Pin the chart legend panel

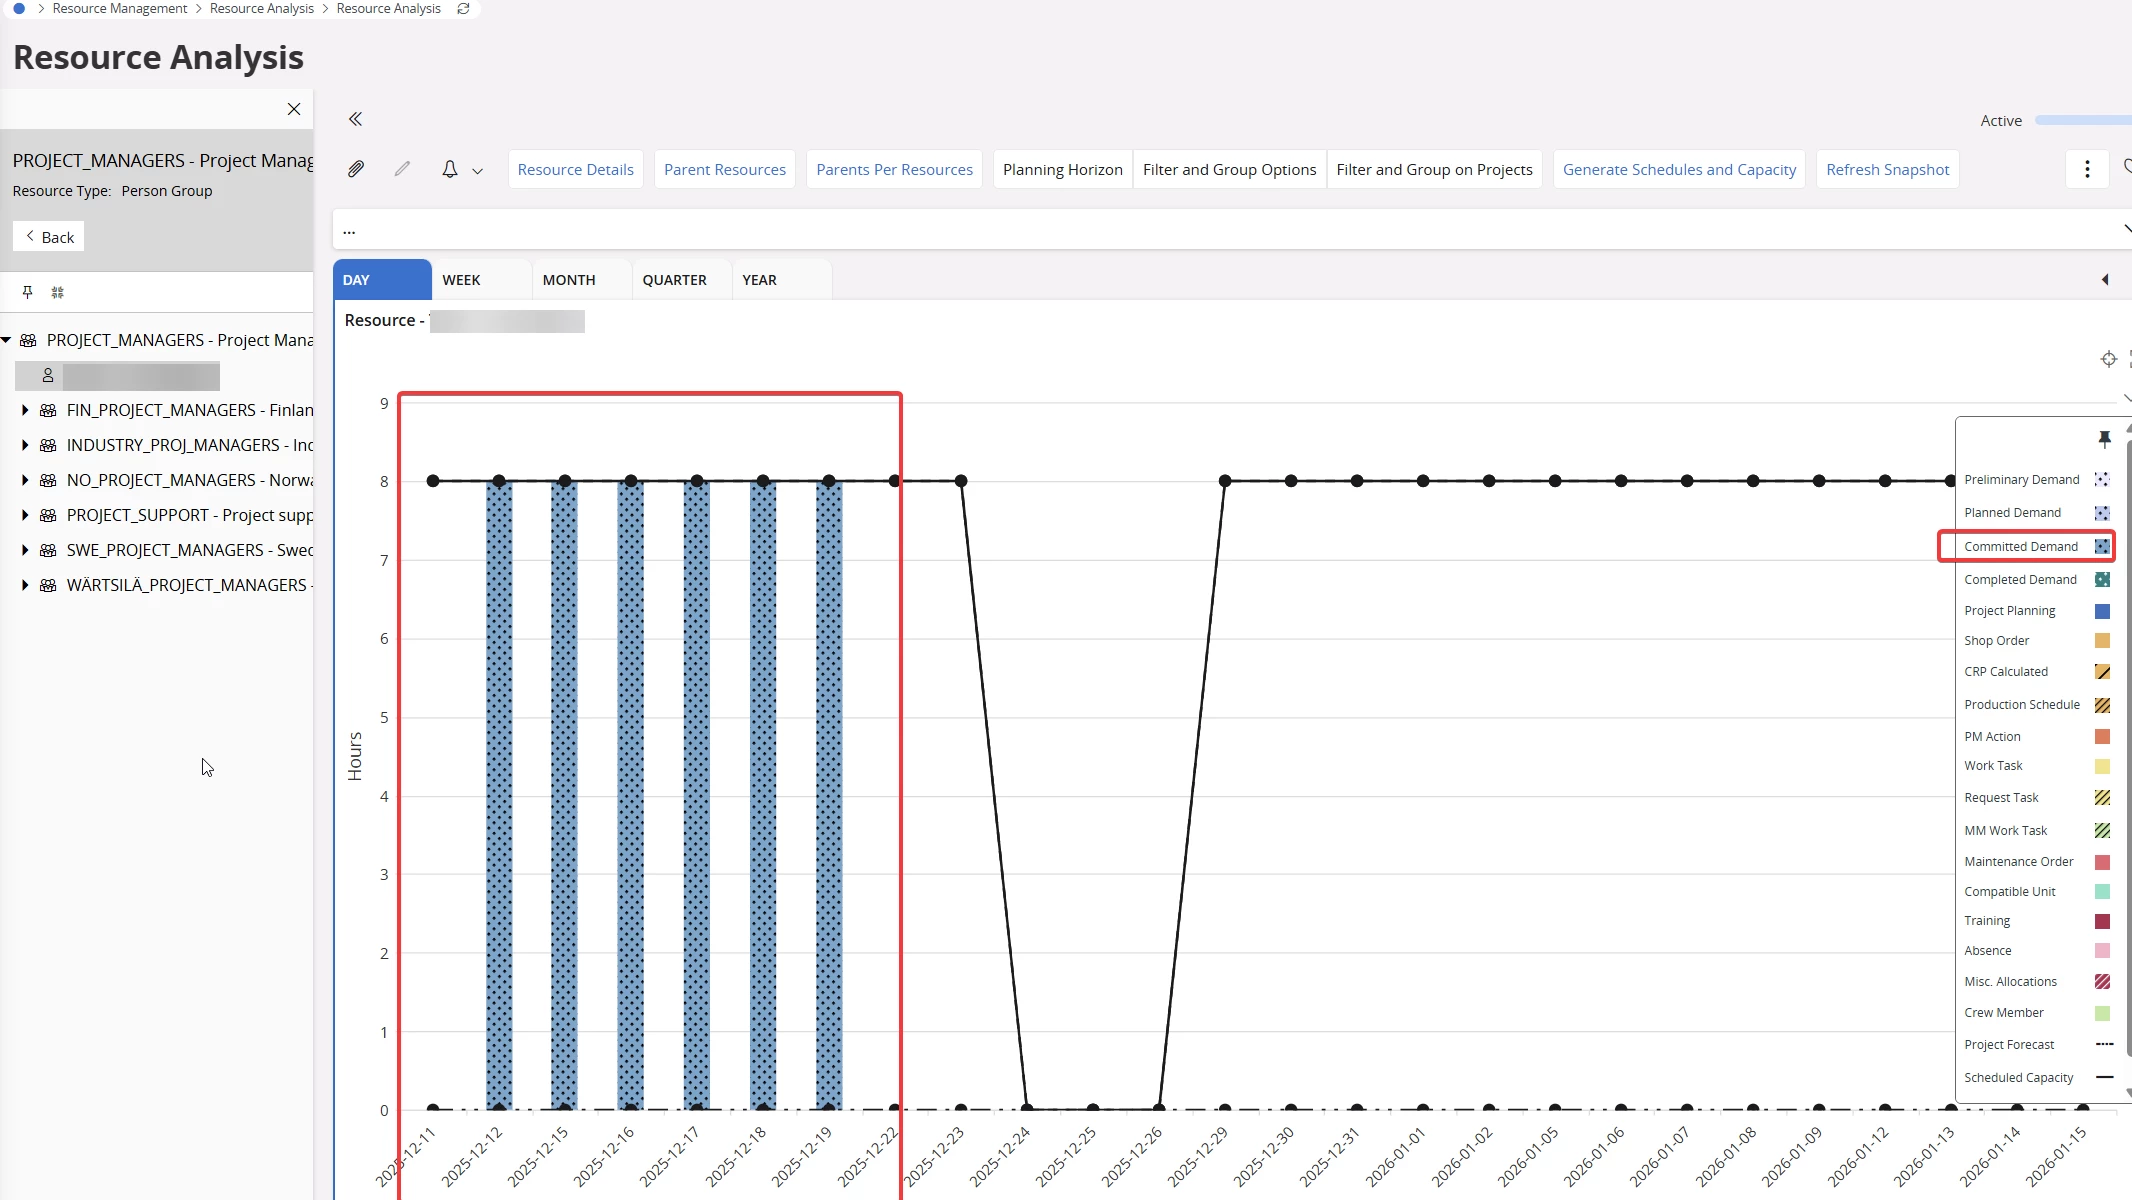click(x=2104, y=438)
